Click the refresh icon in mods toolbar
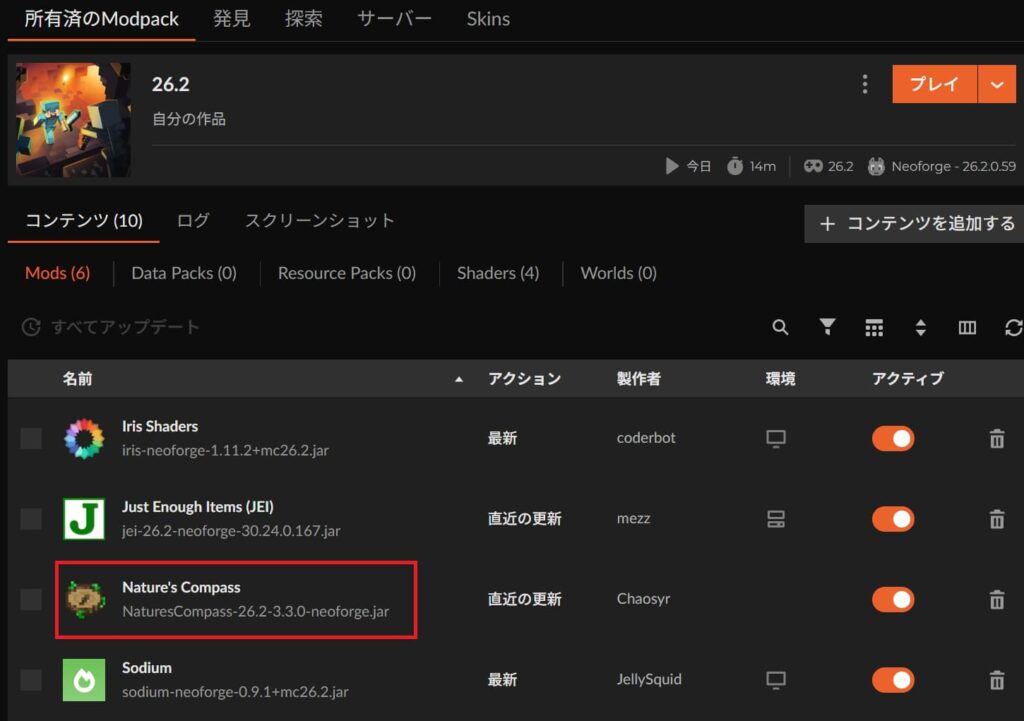 pos(1014,327)
